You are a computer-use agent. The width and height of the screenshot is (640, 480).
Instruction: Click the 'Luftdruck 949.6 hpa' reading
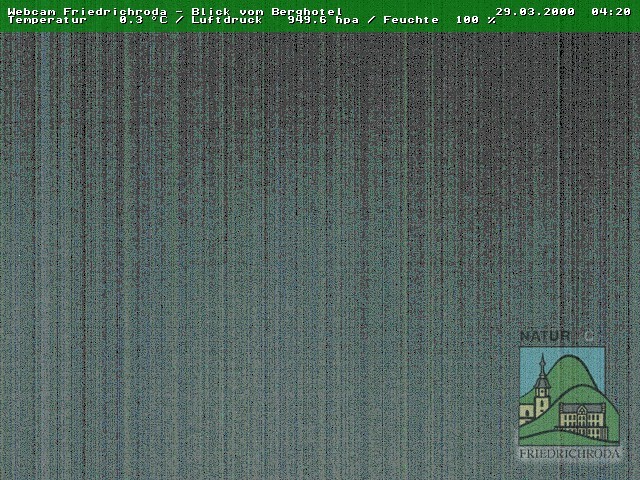pyautogui.click(x=276, y=20)
